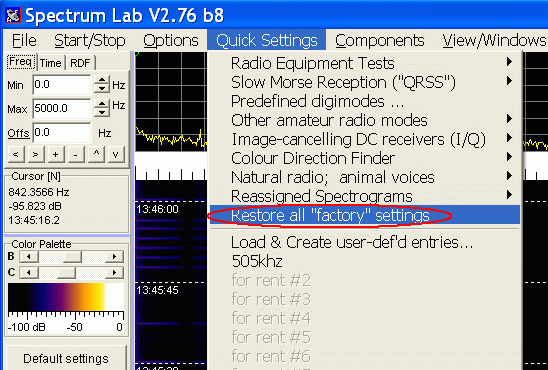This screenshot has width=548, height=370.
Task: Click brightness B slider right arrow
Action: [x=114, y=257]
